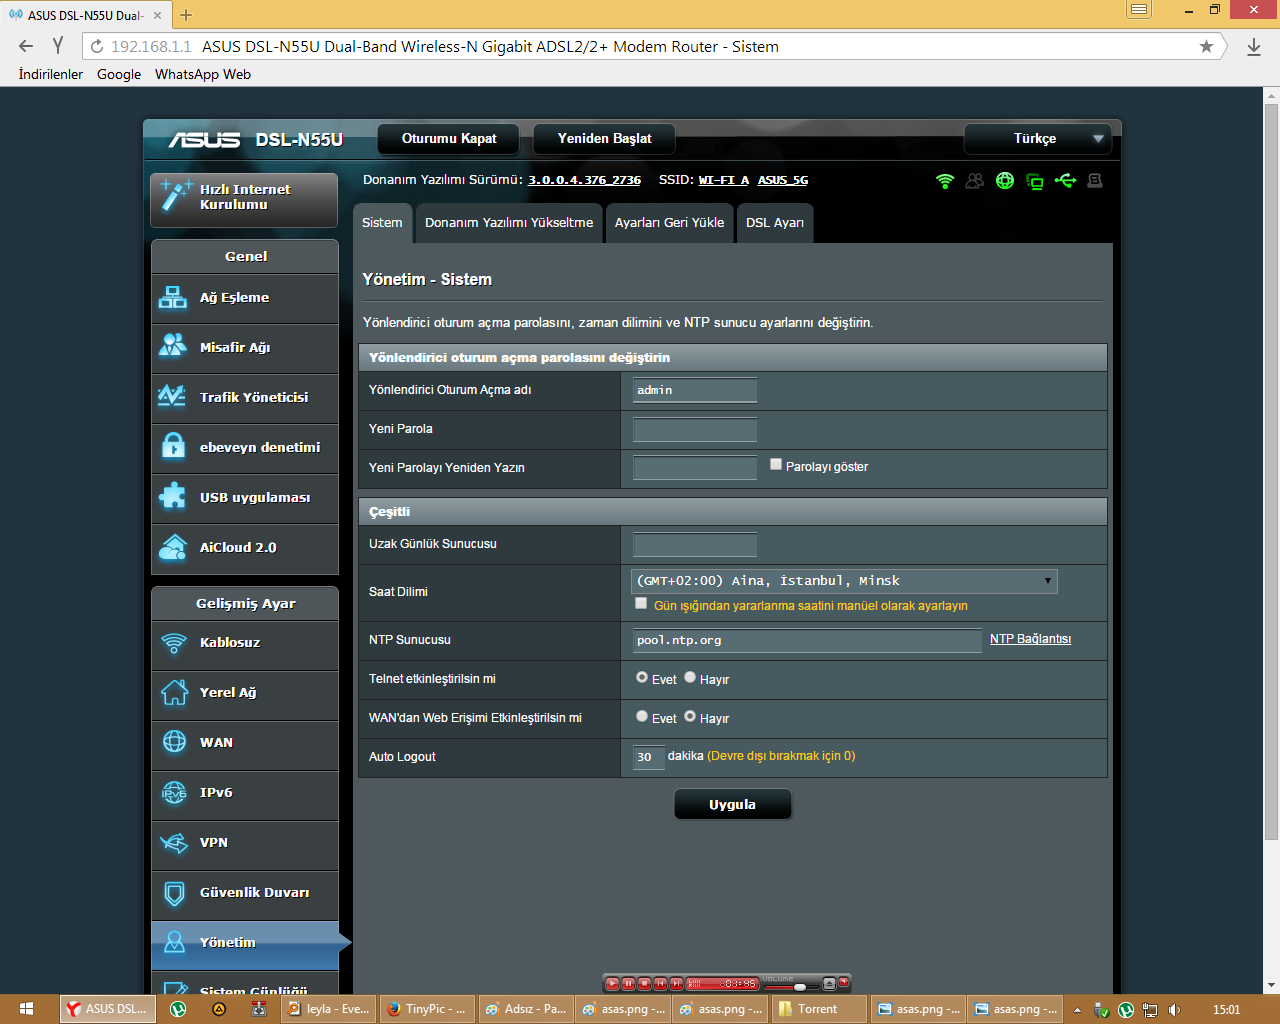Click NTP Sunucusu input field

tap(807, 640)
